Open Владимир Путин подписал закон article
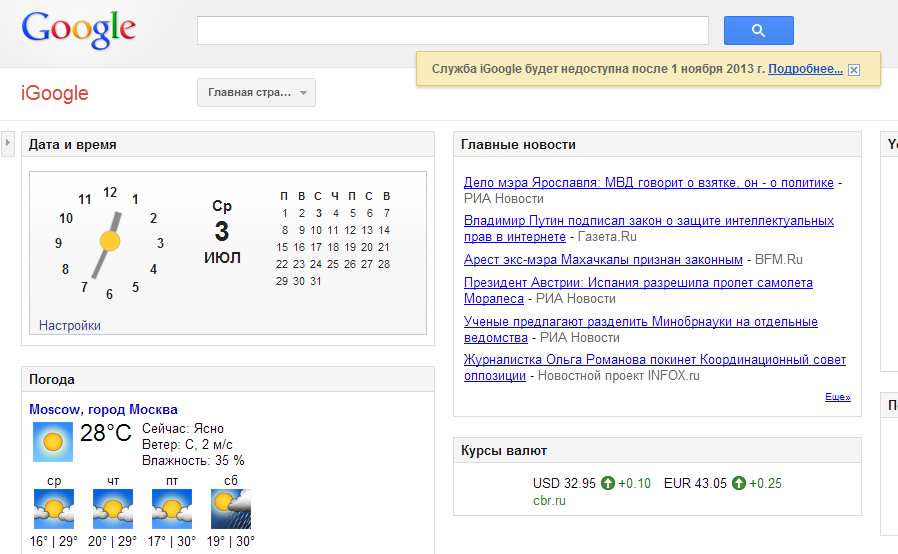Viewport: 898px width, 554px height. pyautogui.click(x=649, y=229)
